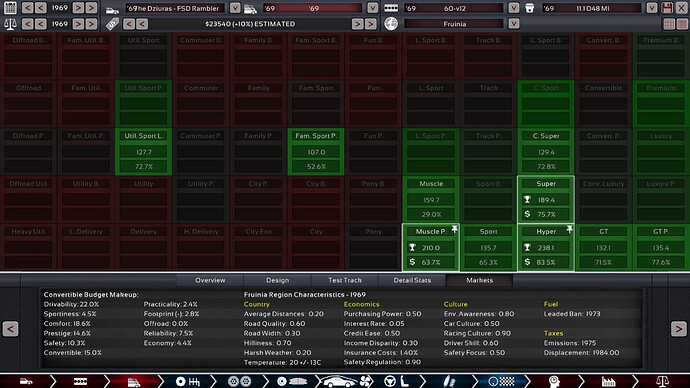Switch to the Test Track tab
690x388 pixels.
tap(345, 280)
